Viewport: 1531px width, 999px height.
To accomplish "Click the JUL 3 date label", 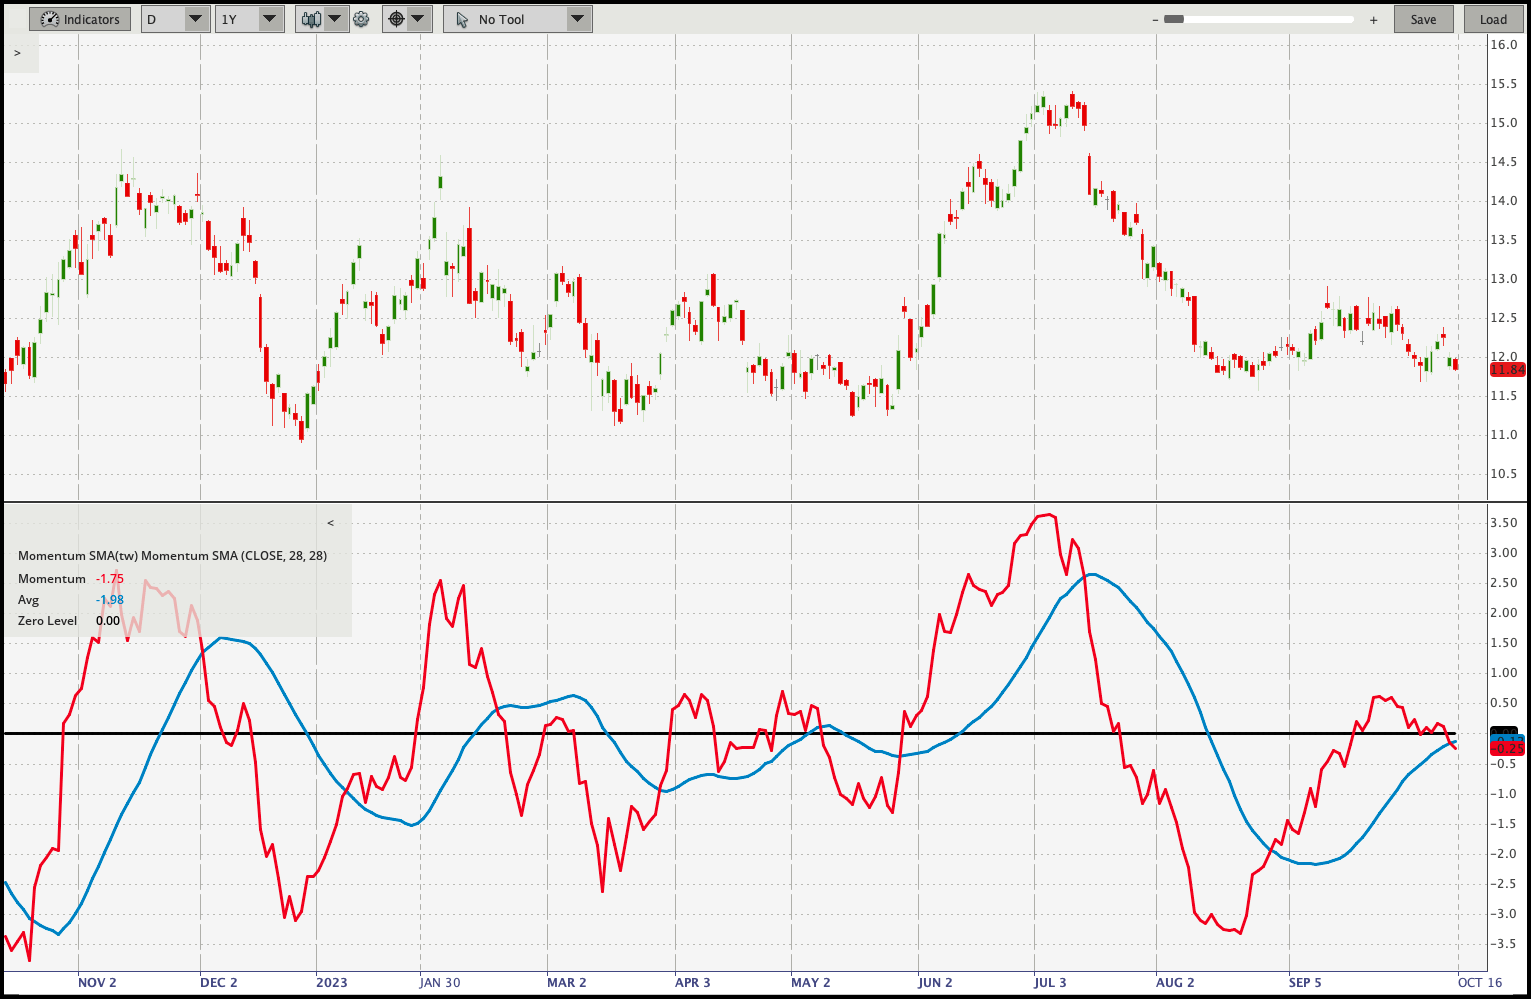I will pos(1050,982).
